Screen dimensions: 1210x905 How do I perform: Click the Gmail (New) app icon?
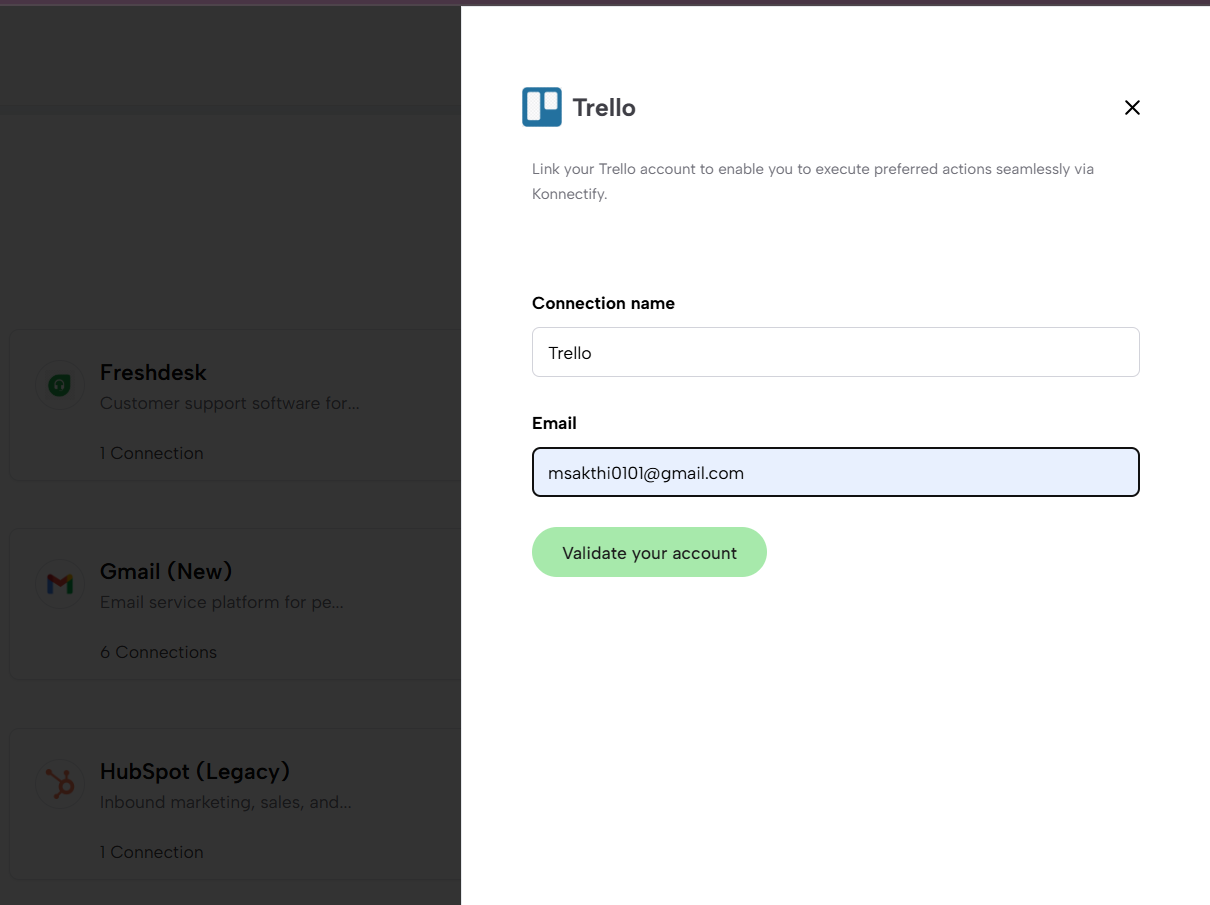(60, 584)
